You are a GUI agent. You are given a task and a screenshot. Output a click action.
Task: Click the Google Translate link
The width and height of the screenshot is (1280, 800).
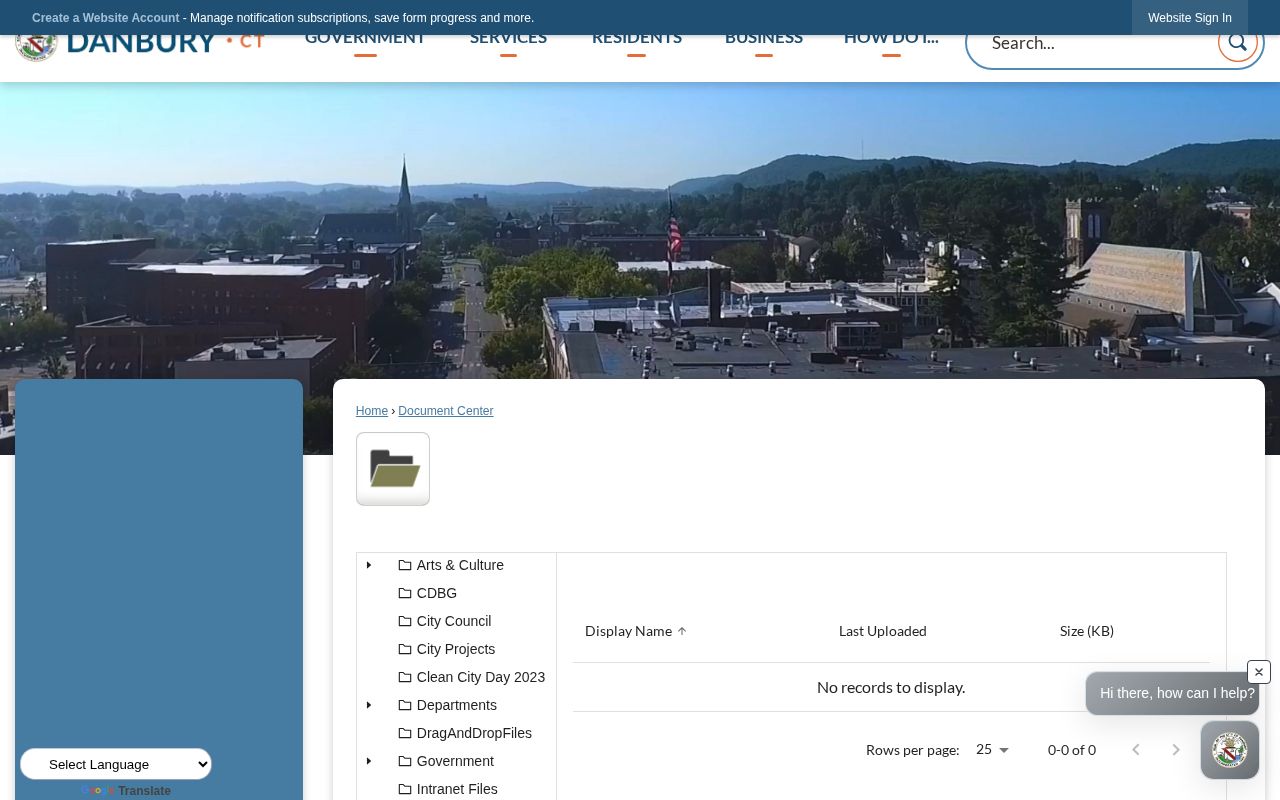[x=126, y=791]
